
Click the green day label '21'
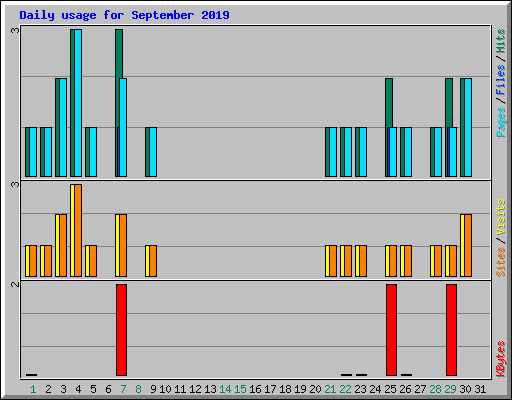point(330,389)
